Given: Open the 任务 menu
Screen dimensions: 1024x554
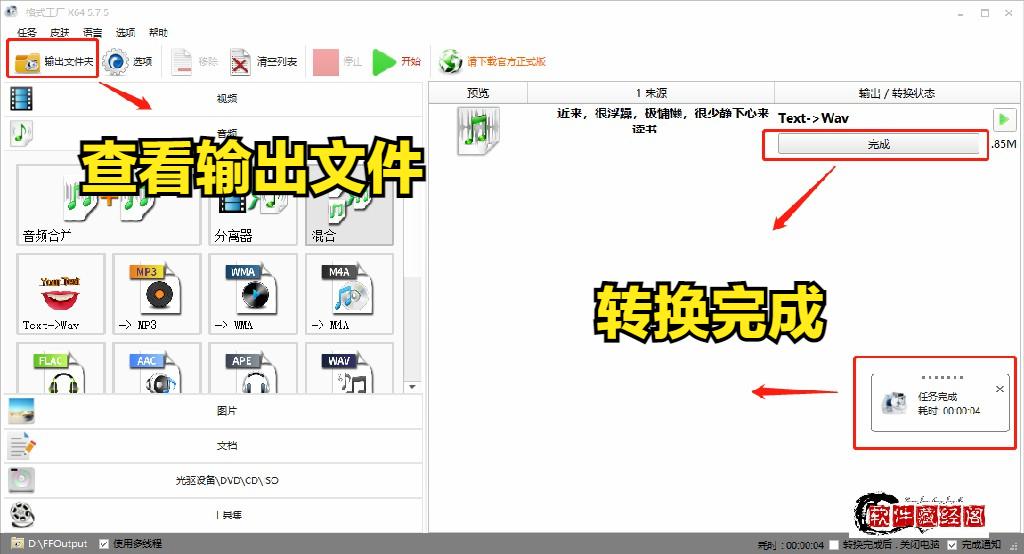Looking at the screenshot, I should (27, 32).
